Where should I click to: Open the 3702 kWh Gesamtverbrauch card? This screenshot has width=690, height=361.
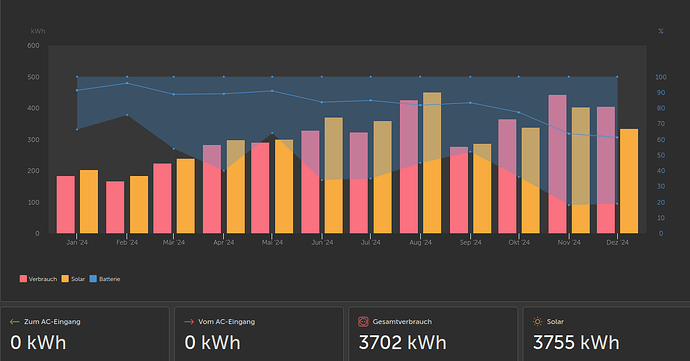[x=433, y=334]
